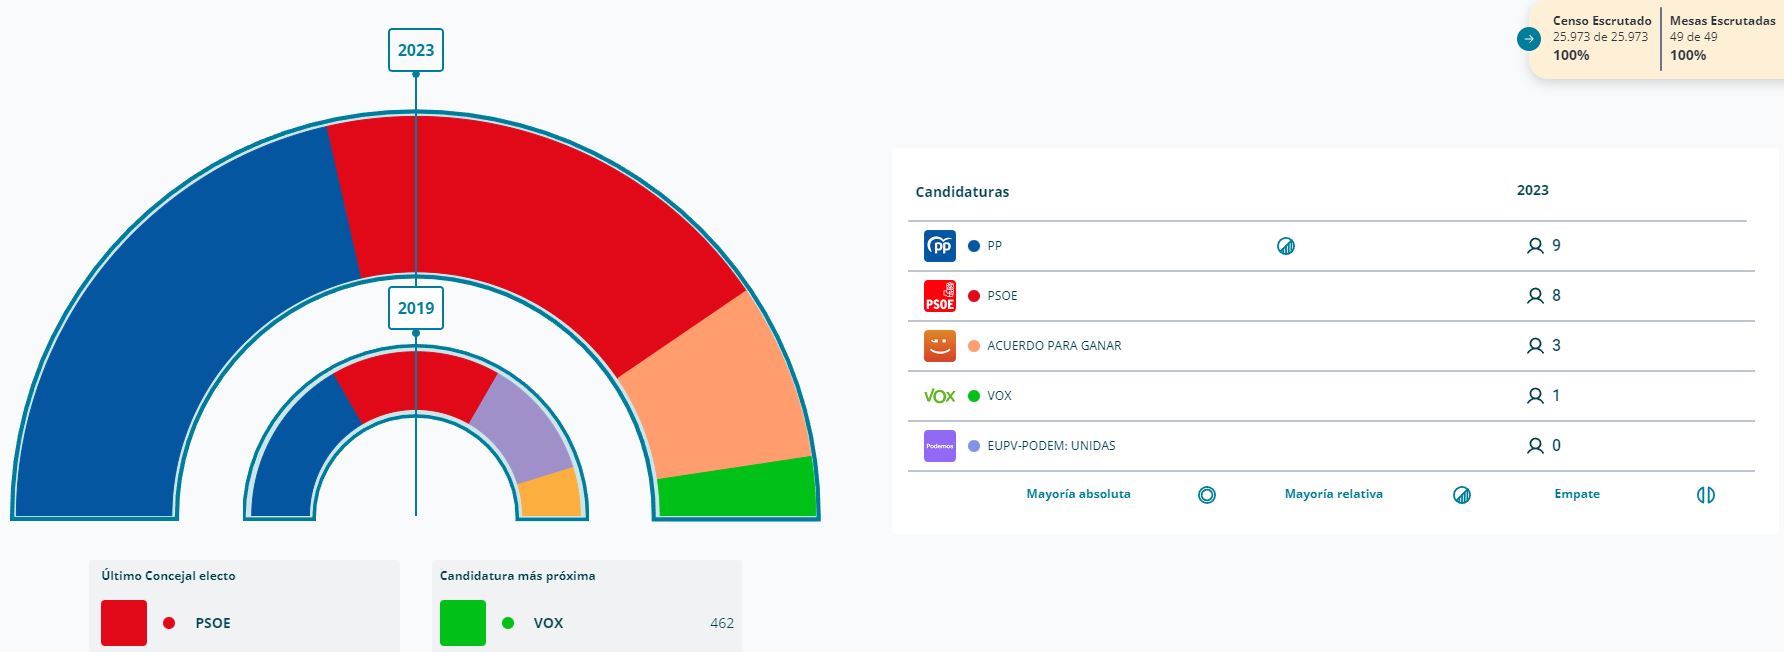Click the Mayoría relativa legend icon
Image resolution: width=1784 pixels, height=652 pixels.
pos(1462,495)
